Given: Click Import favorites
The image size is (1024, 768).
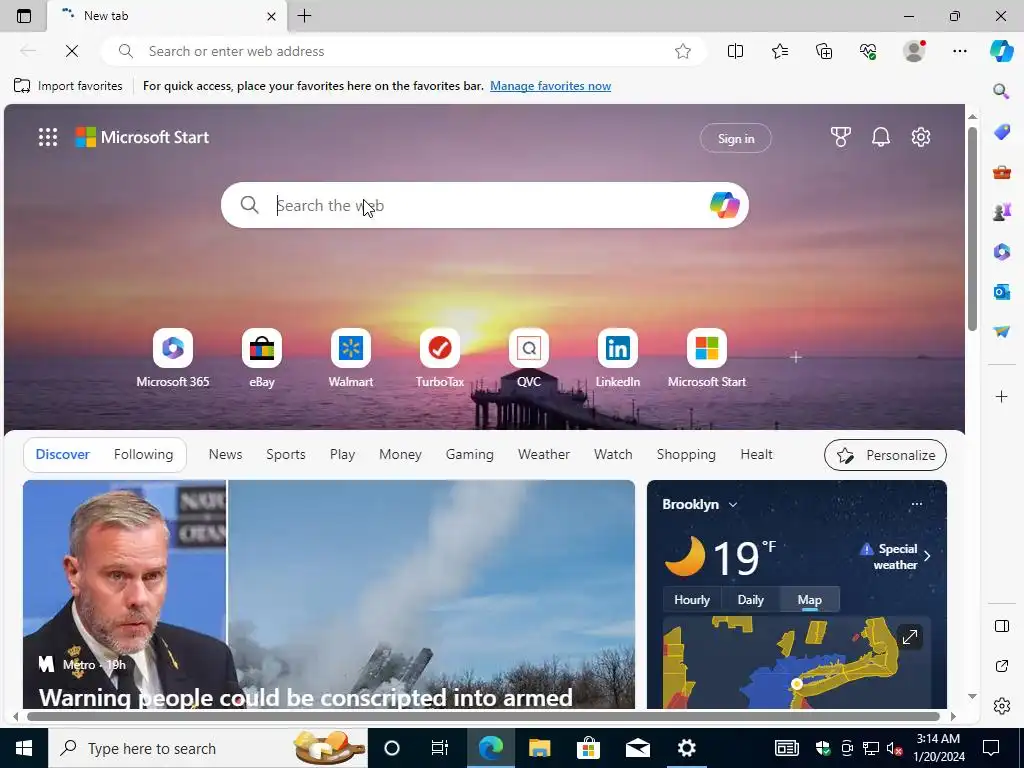Looking at the screenshot, I should [x=68, y=86].
